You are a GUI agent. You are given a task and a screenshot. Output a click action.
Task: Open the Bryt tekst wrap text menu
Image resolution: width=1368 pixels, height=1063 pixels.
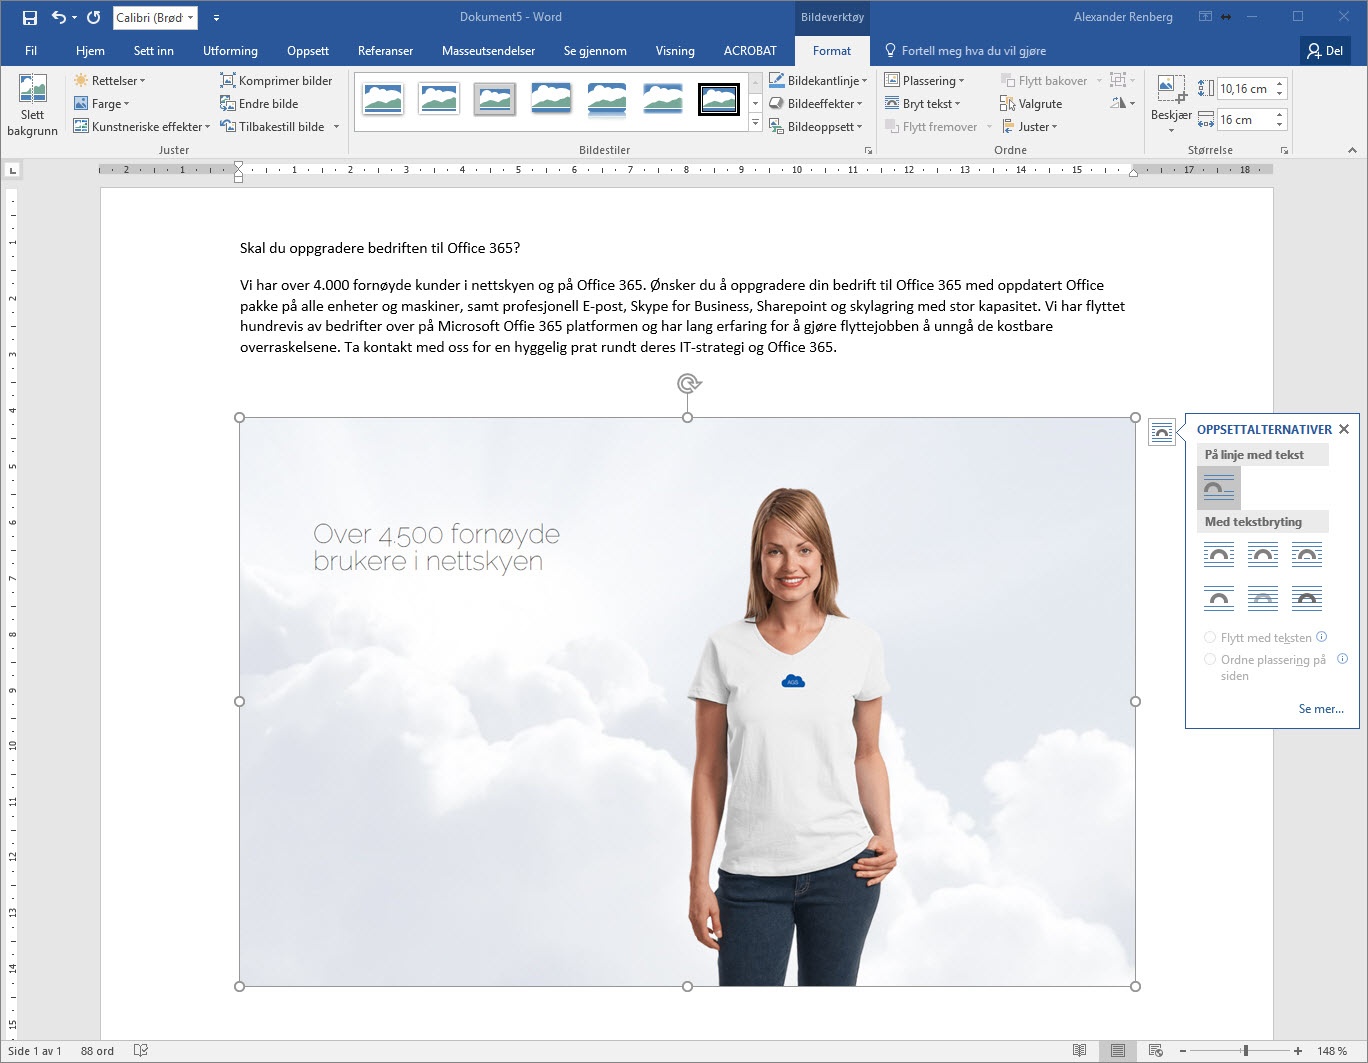922,103
